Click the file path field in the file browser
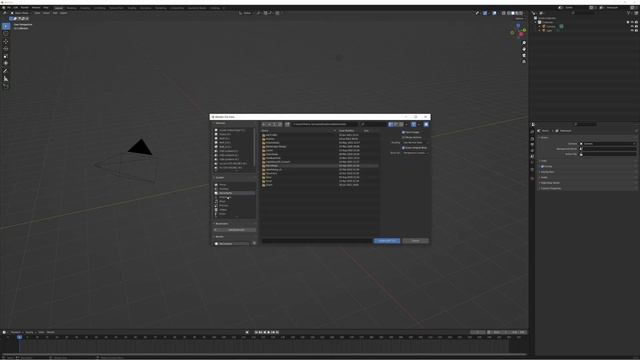 tap(325, 124)
